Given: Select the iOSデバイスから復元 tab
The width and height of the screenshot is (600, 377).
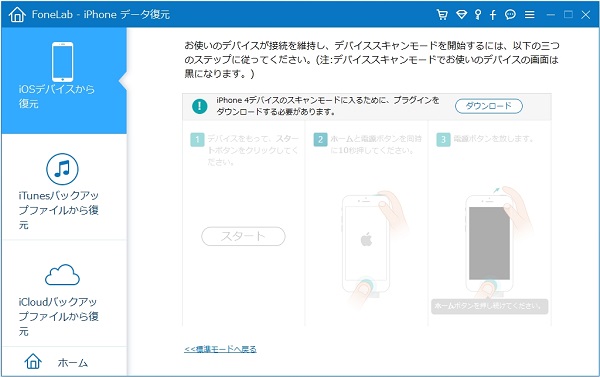Looking at the screenshot, I should [64, 80].
